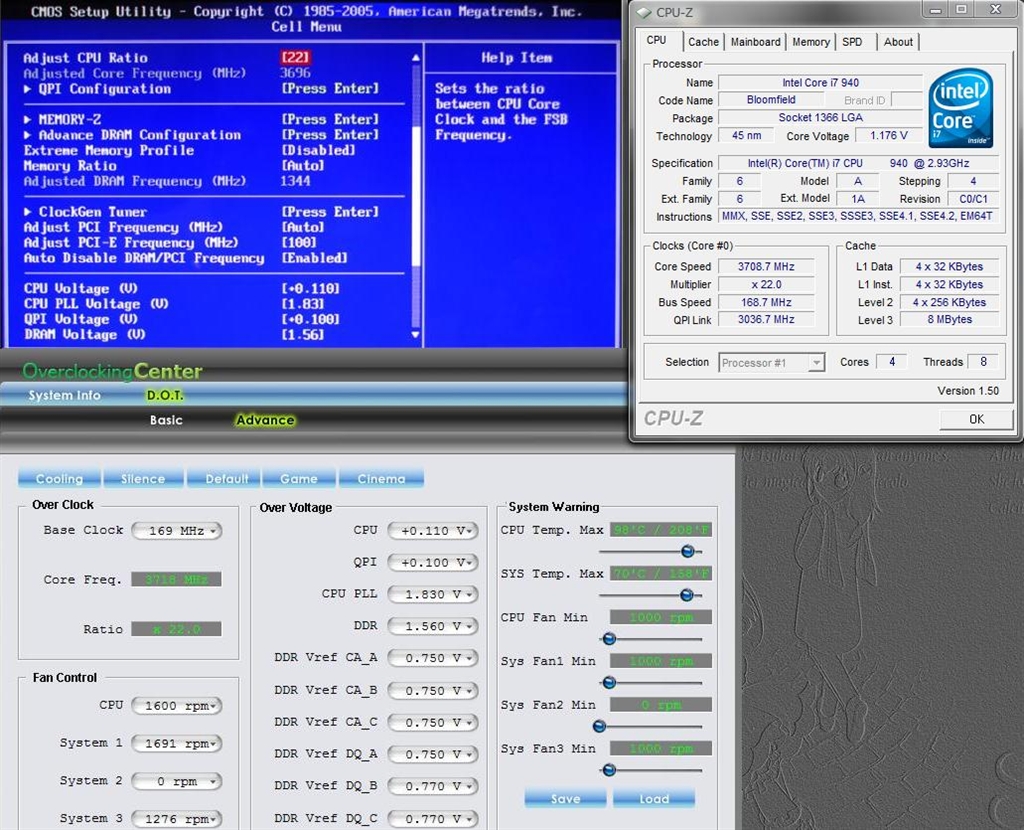
Task: Click the Core Freq. 3718 MHz readout
Action: tap(176, 579)
